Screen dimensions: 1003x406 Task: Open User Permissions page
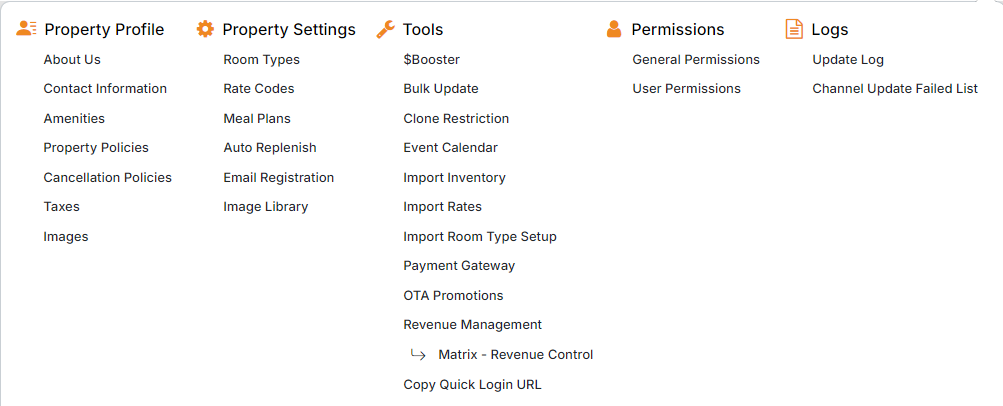tap(686, 89)
